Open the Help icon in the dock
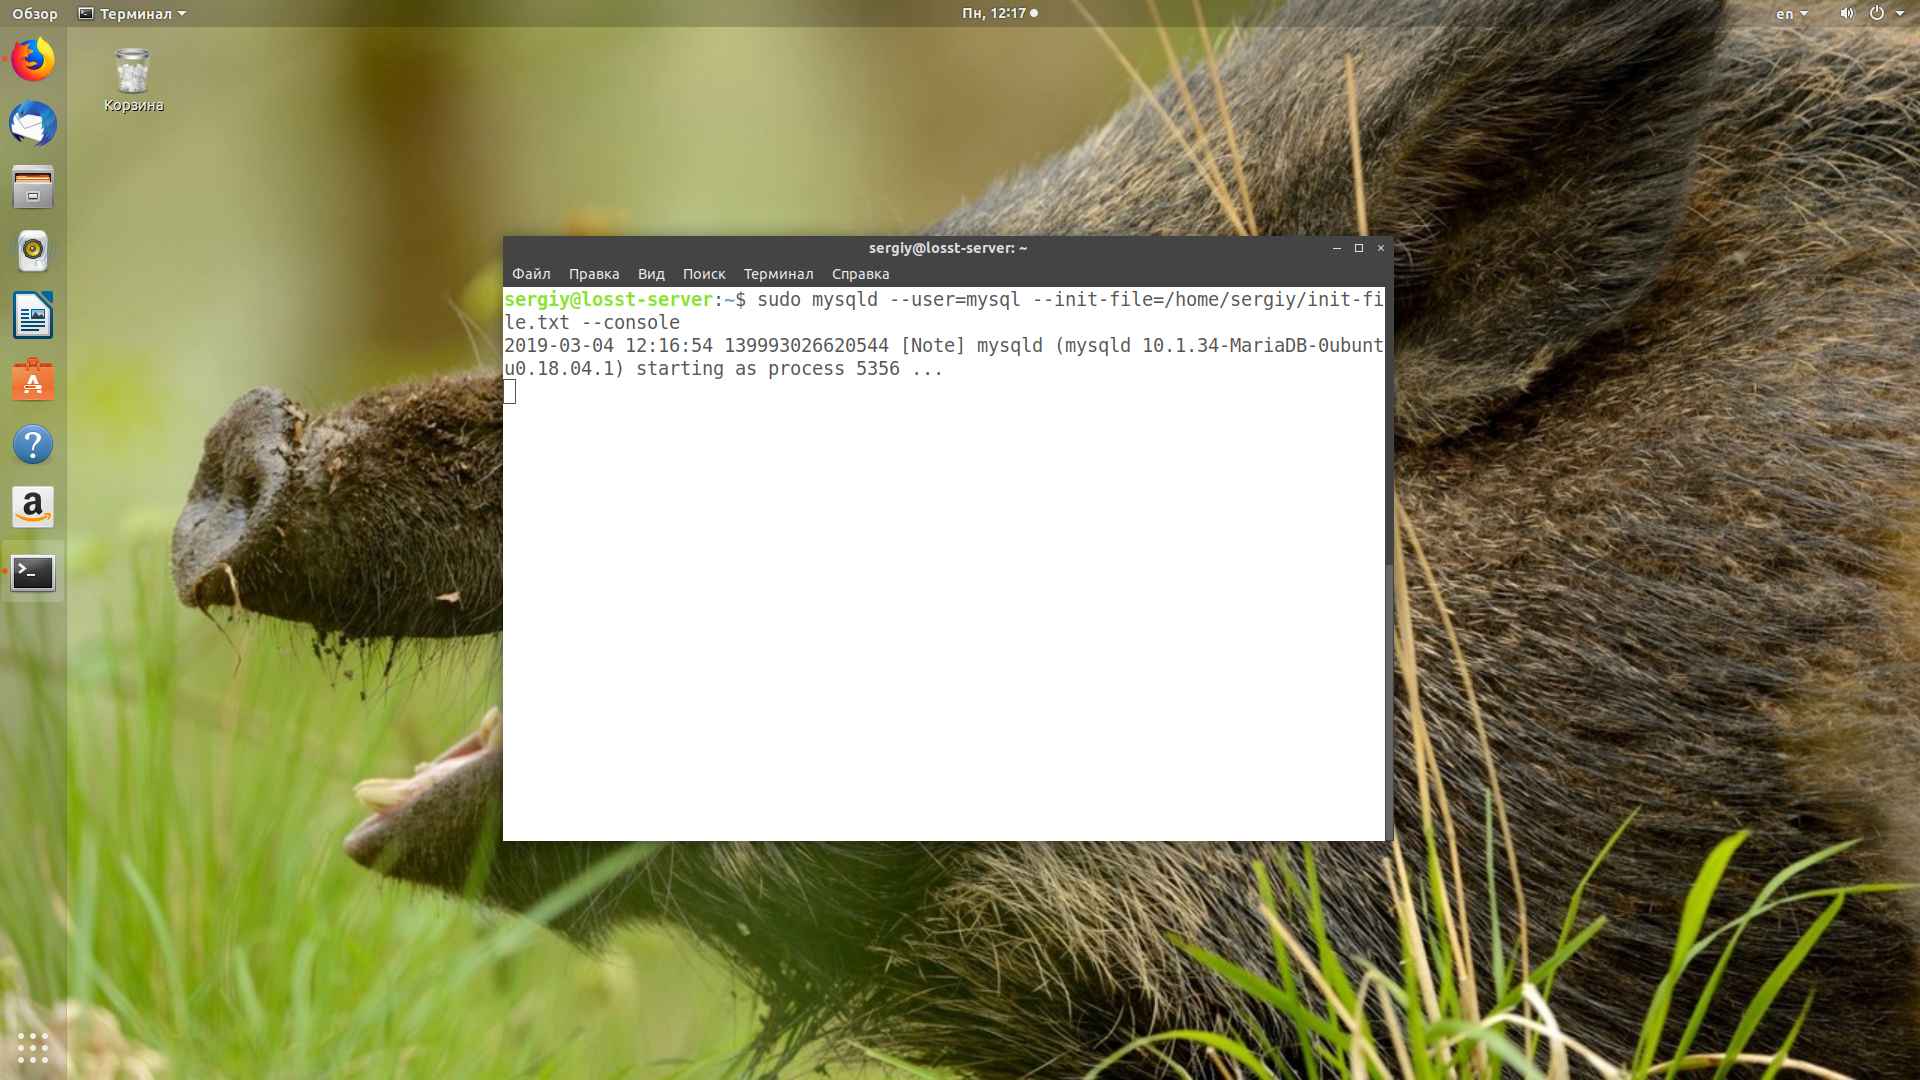The height and width of the screenshot is (1080, 1920). point(33,444)
